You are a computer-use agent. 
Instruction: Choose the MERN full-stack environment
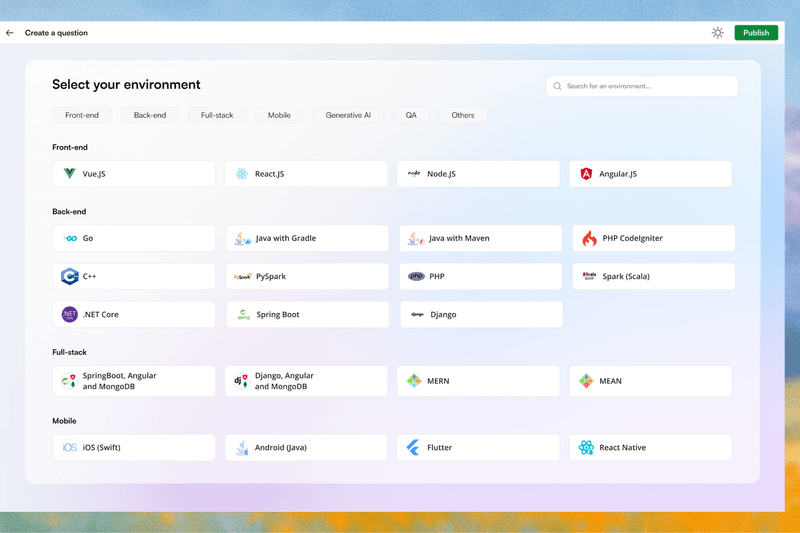(478, 381)
